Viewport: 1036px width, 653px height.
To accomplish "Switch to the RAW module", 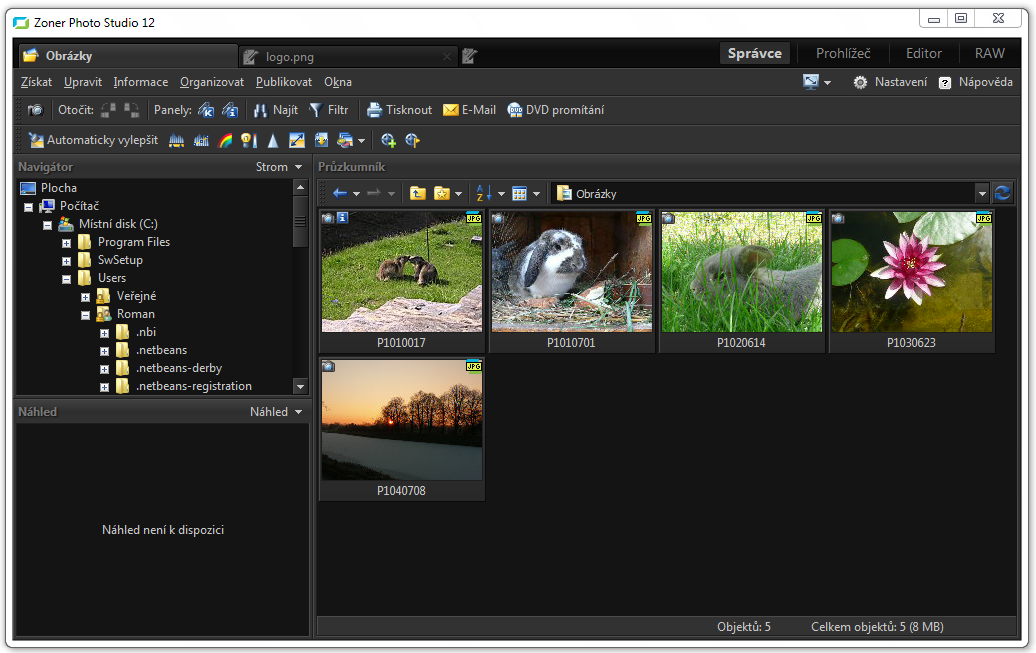I will [990, 54].
